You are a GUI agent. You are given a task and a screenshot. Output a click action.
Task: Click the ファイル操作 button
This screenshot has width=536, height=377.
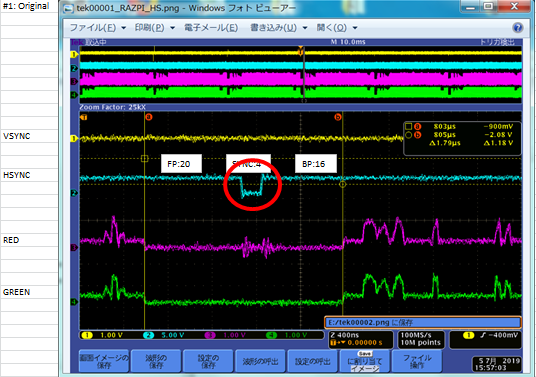(x=417, y=361)
